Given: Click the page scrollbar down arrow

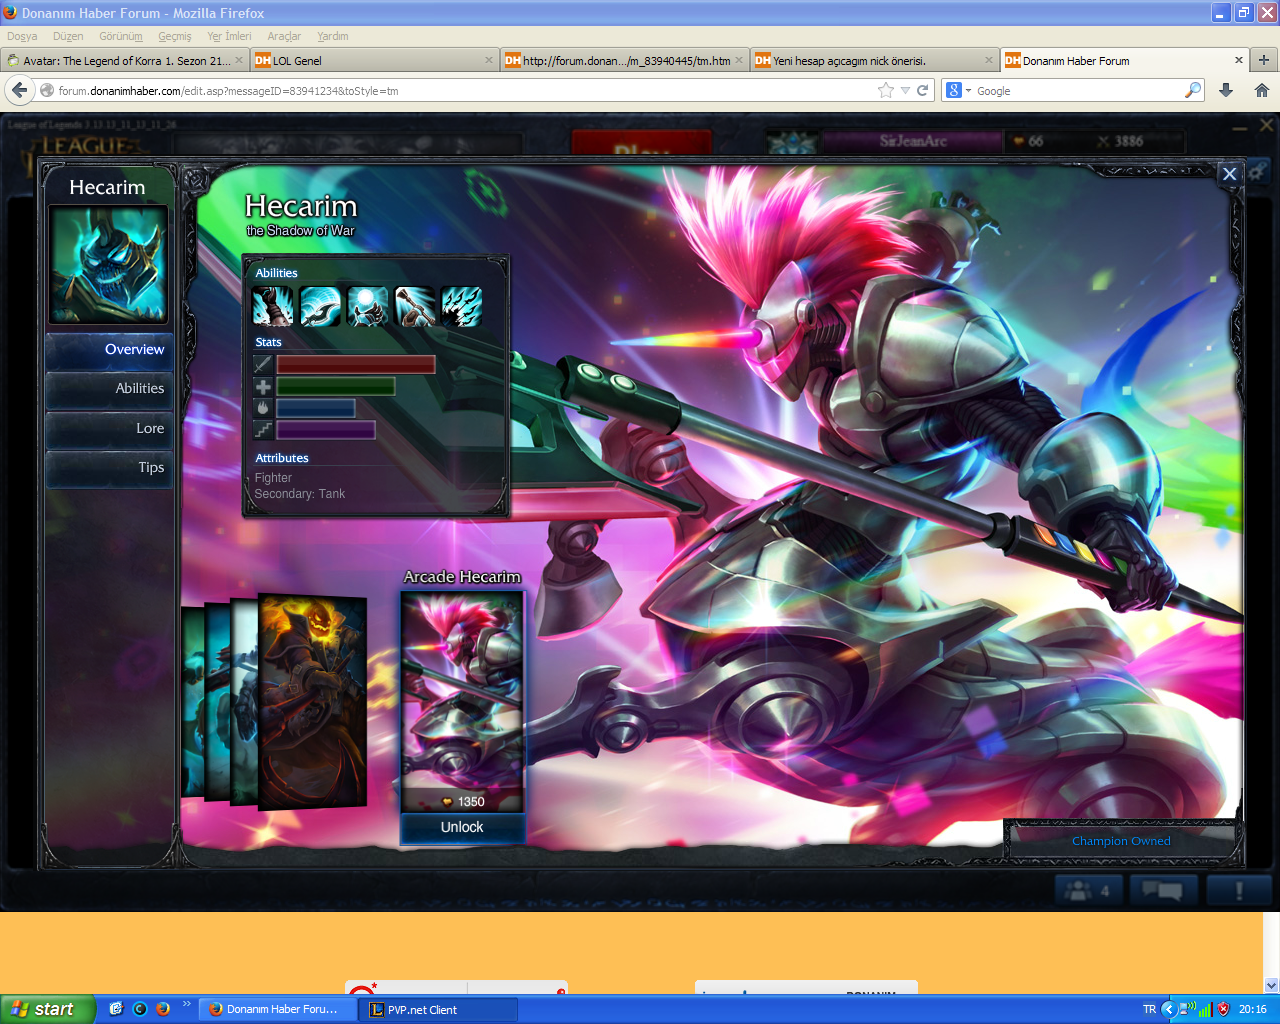Looking at the screenshot, I should (x=1271, y=984).
